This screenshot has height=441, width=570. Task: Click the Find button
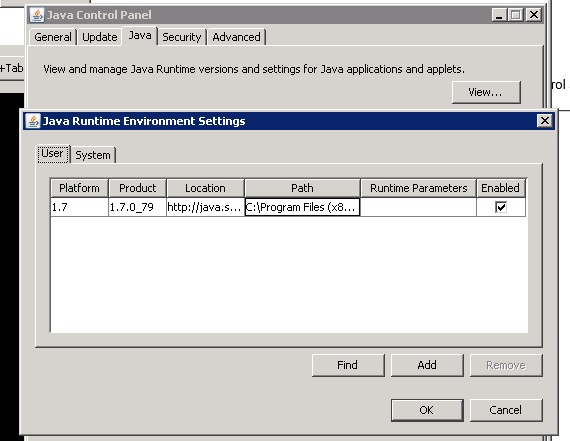tap(348, 365)
